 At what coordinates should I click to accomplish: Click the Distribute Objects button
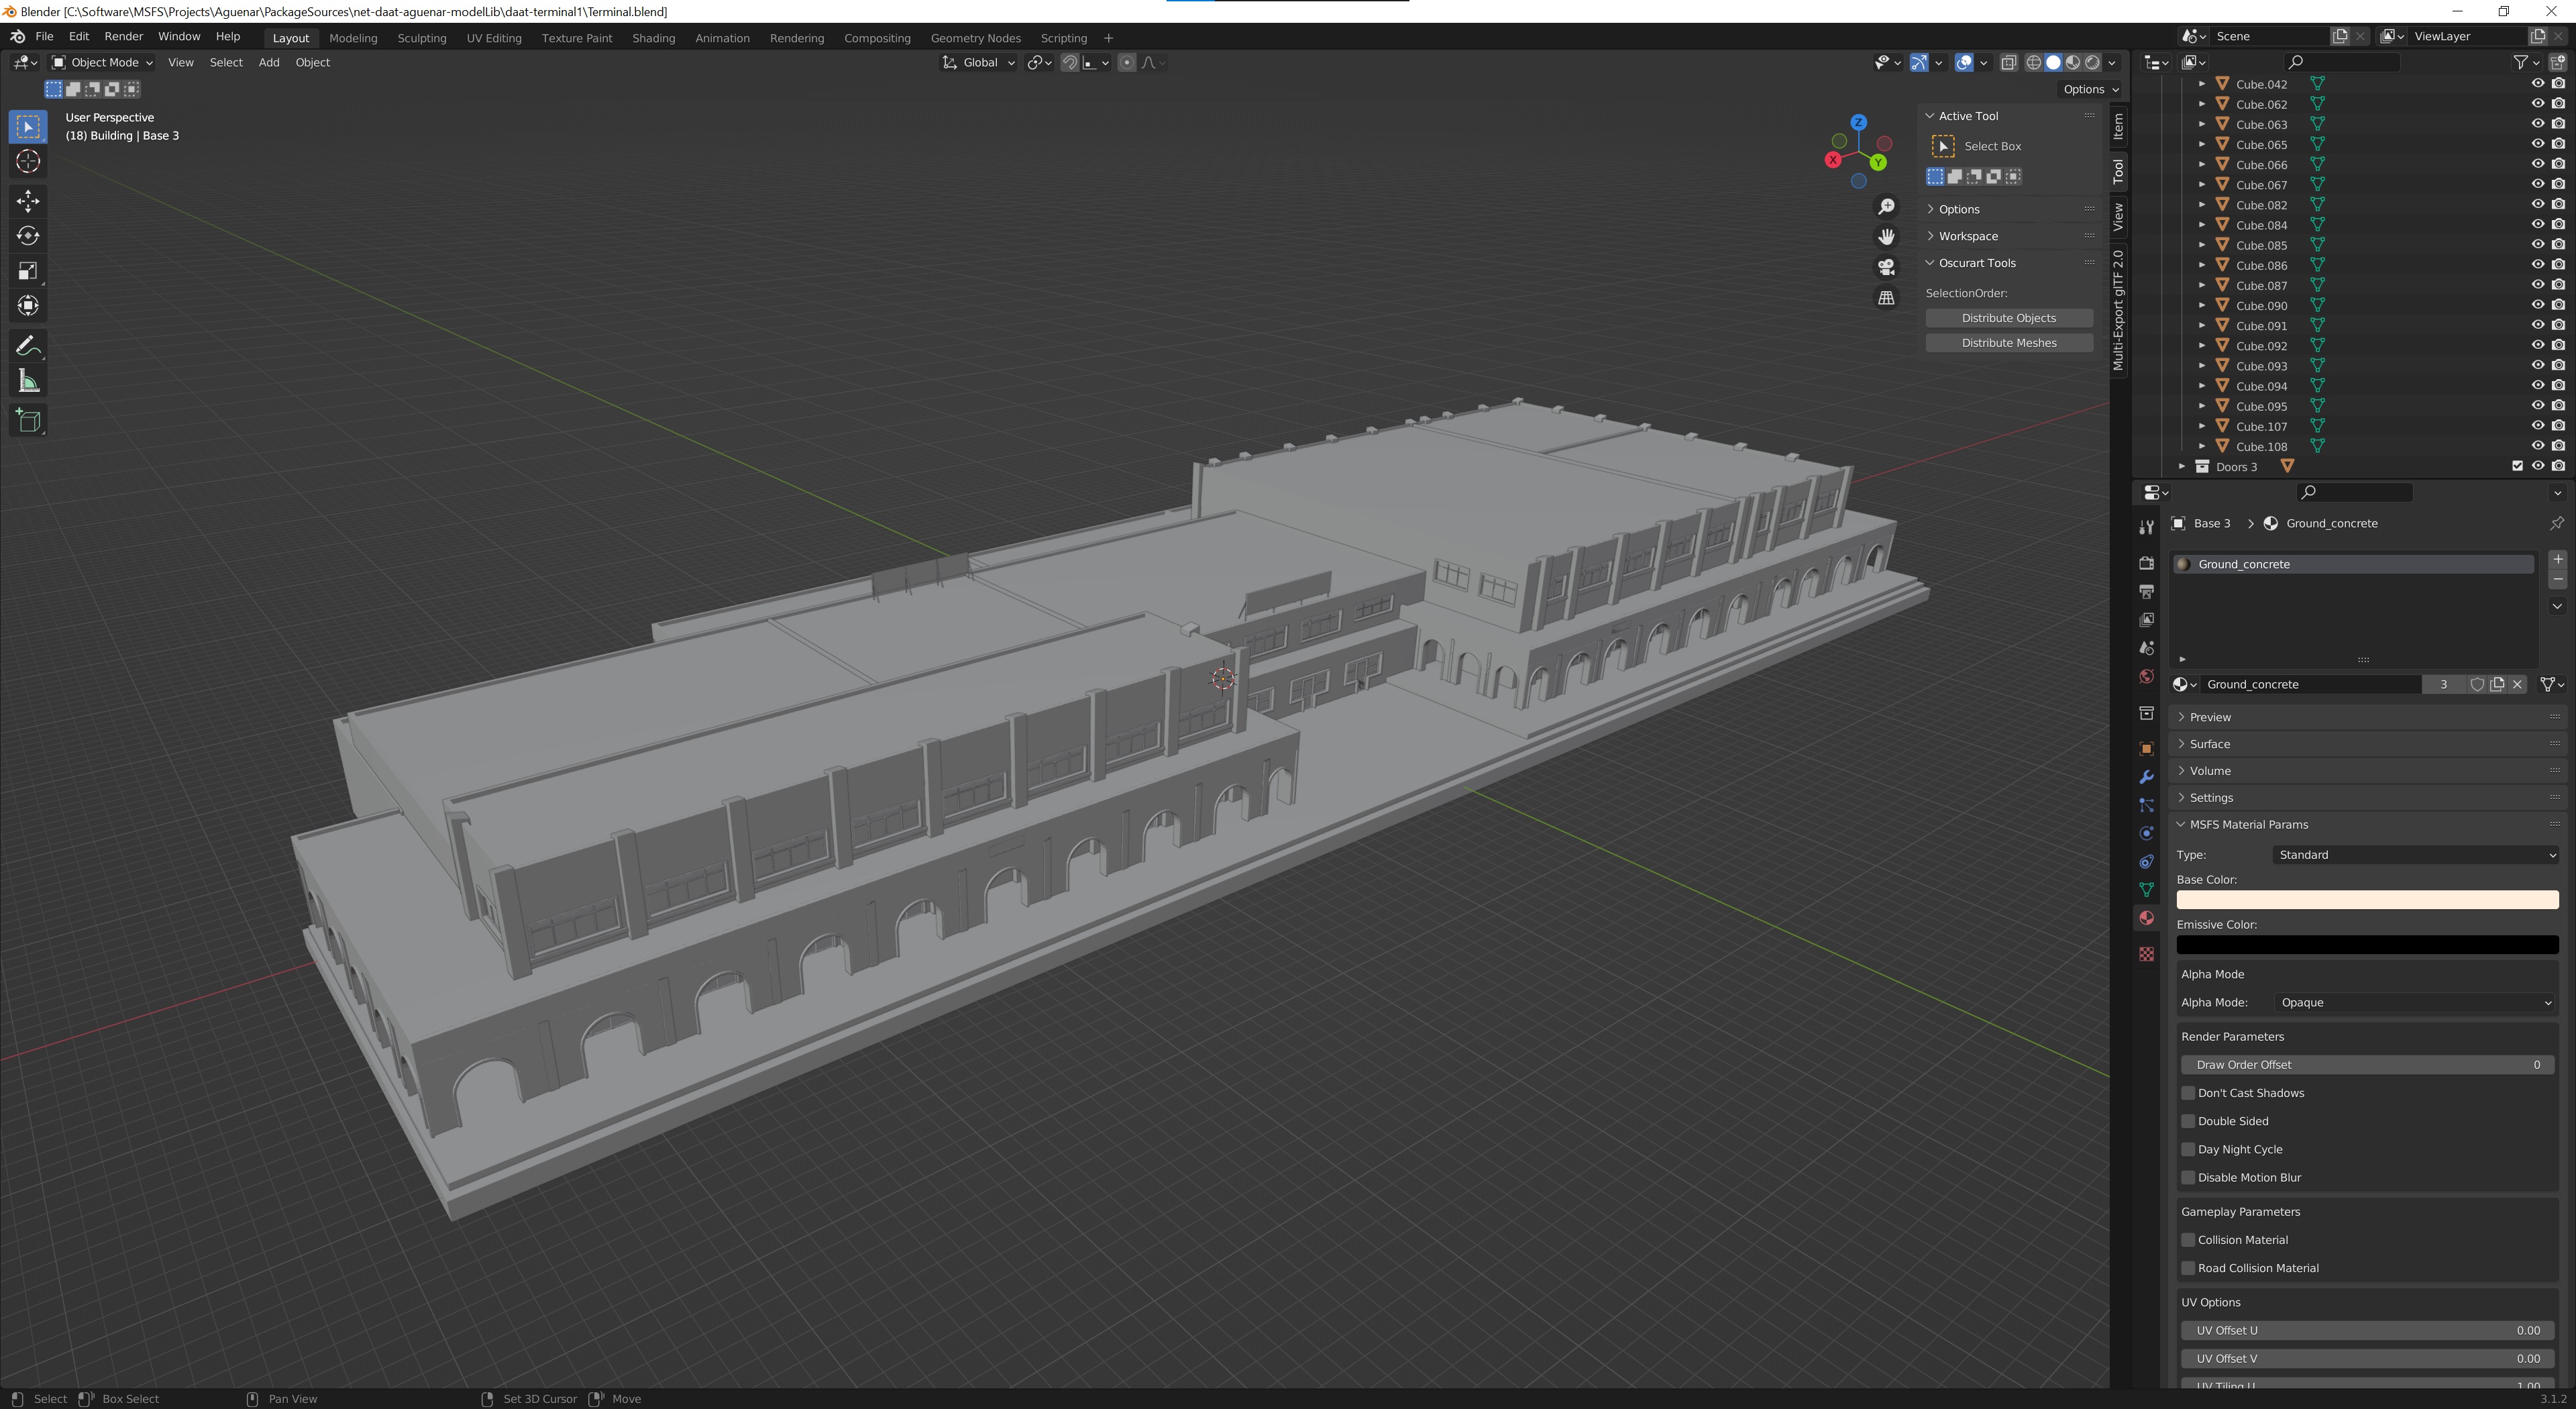pos(2008,318)
